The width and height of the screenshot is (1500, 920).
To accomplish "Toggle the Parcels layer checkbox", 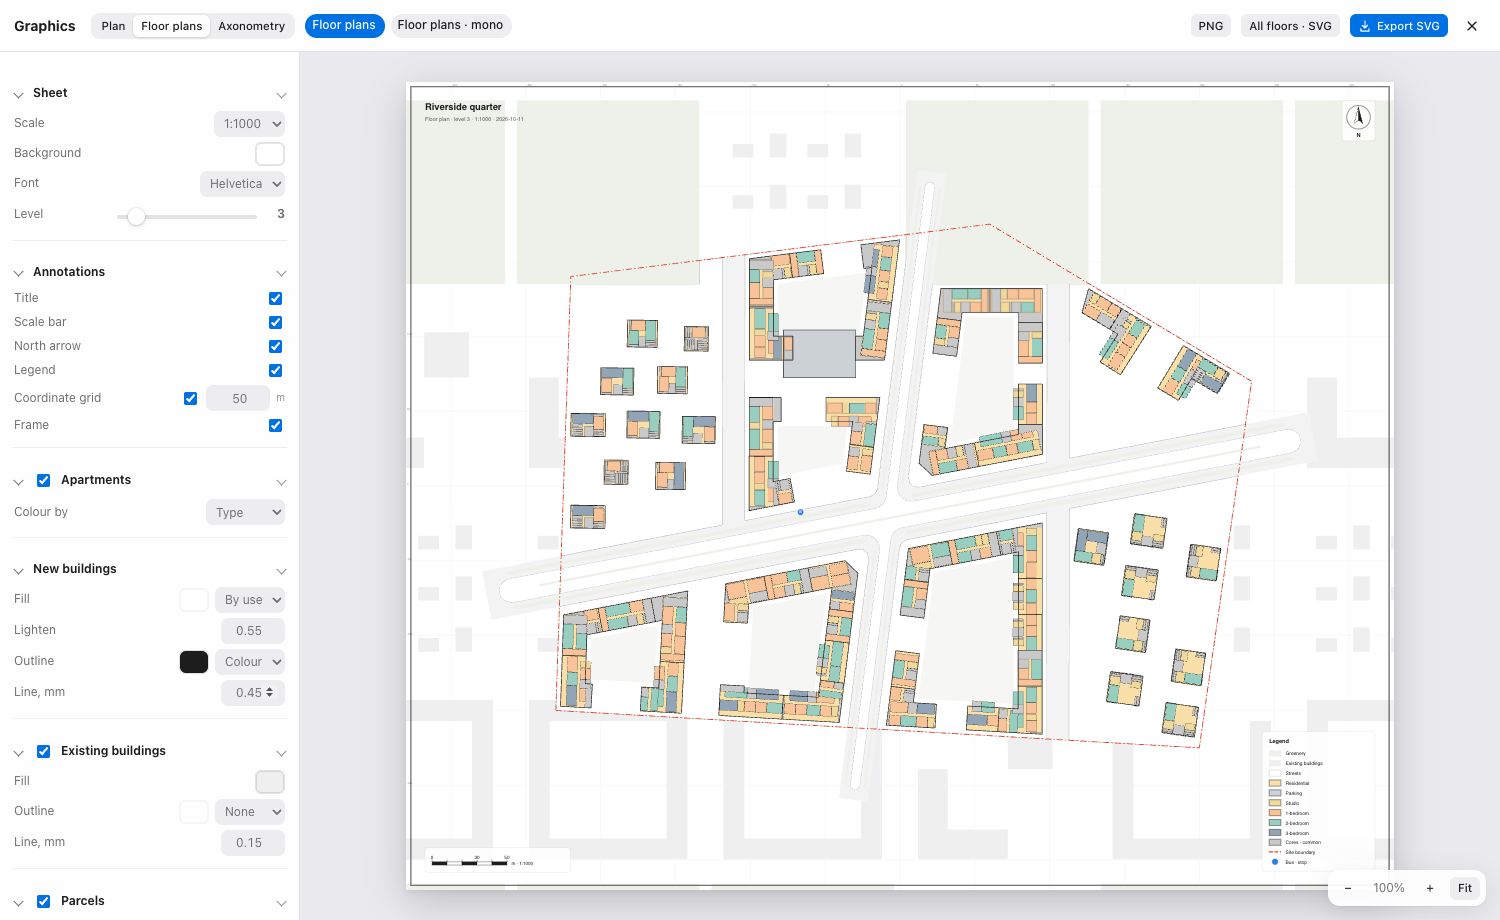I will pos(43,901).
